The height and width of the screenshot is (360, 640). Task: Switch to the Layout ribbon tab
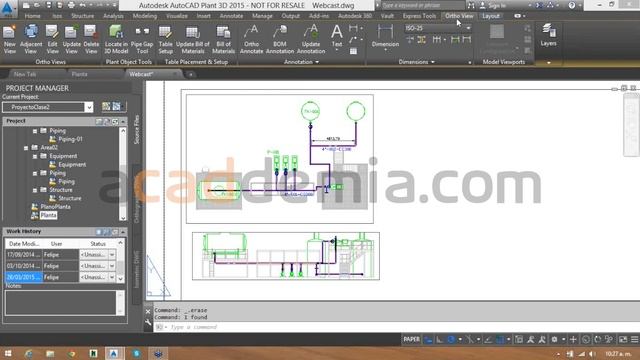pos(490,16)
